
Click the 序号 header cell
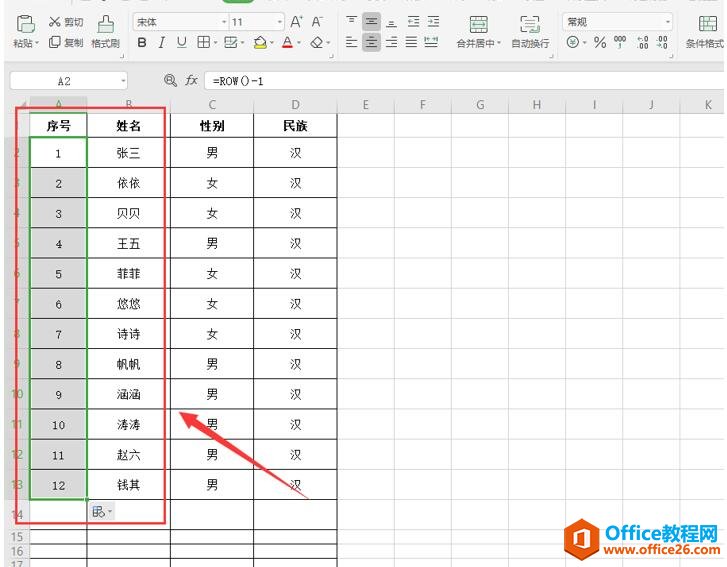point(58,125)
